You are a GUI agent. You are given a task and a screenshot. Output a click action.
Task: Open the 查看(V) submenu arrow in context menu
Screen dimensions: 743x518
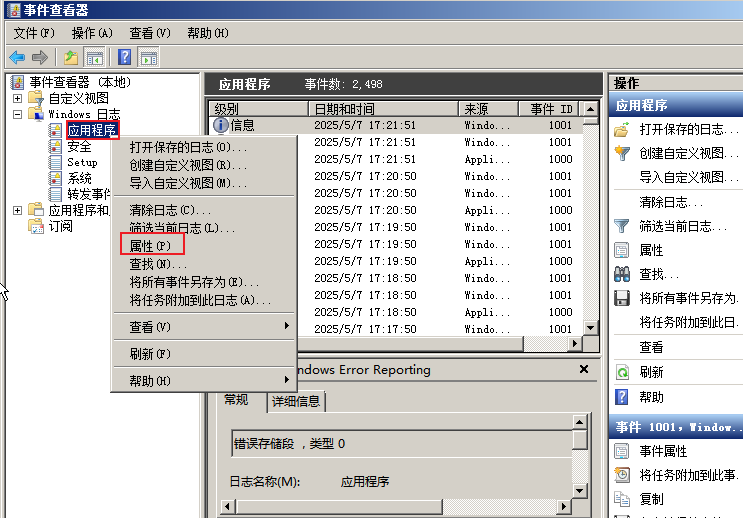(287, 326)
